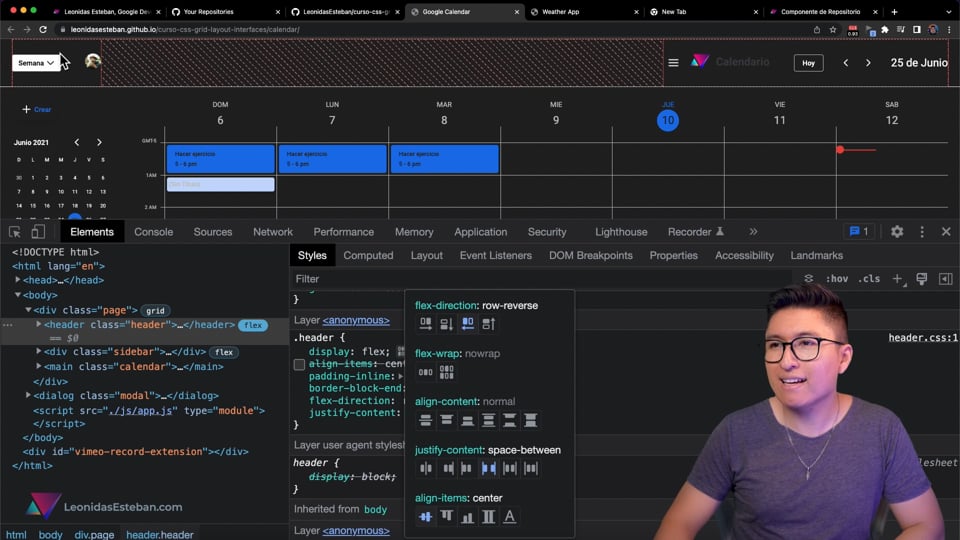Choose justify-content space-between icon
Screen dimensions: 960x540
[489, 468]
